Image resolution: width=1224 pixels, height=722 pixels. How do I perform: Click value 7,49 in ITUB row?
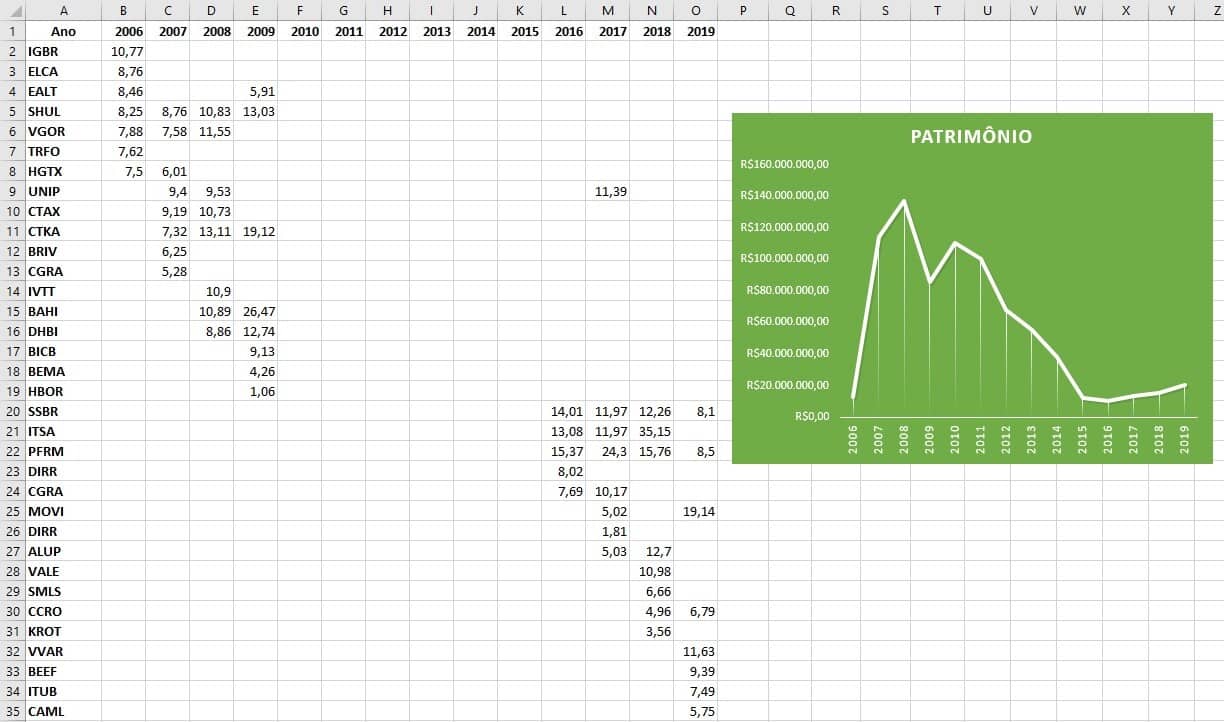pyautogui.click(x=695, y=691)
